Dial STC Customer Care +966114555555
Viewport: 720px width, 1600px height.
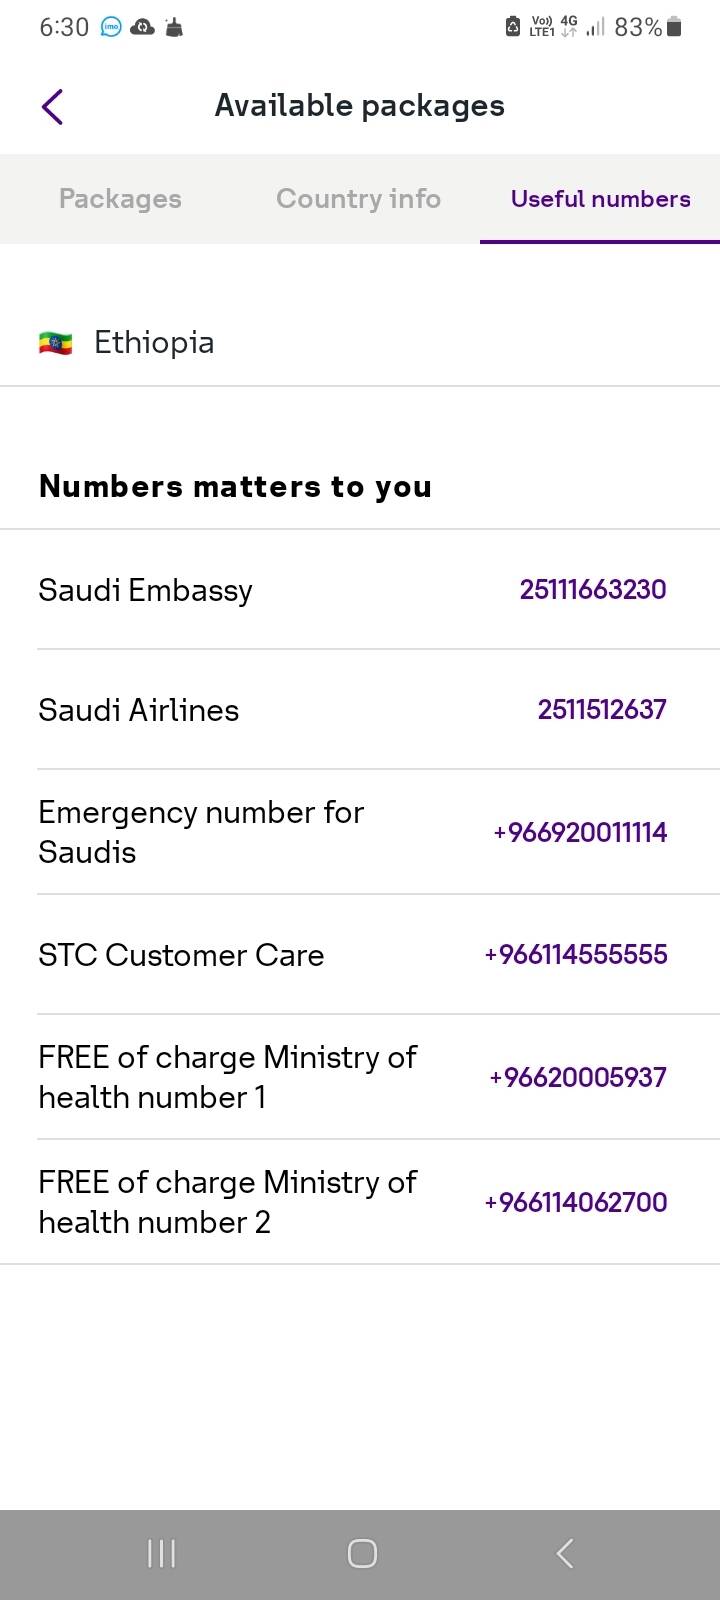click(575, 954)
